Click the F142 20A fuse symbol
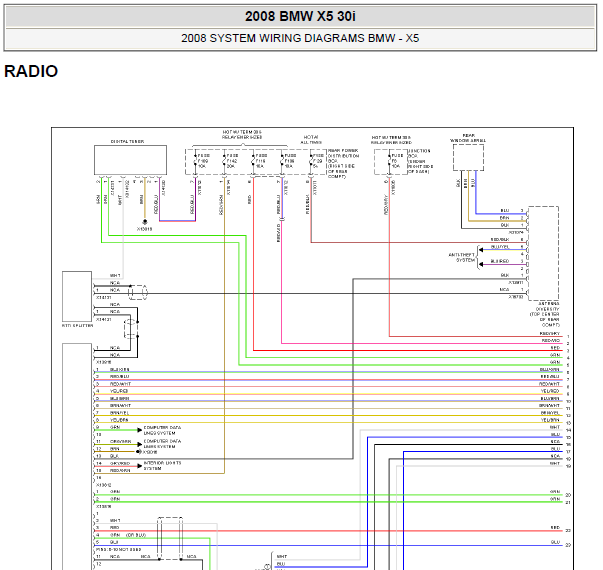 (x=224, y=161)
